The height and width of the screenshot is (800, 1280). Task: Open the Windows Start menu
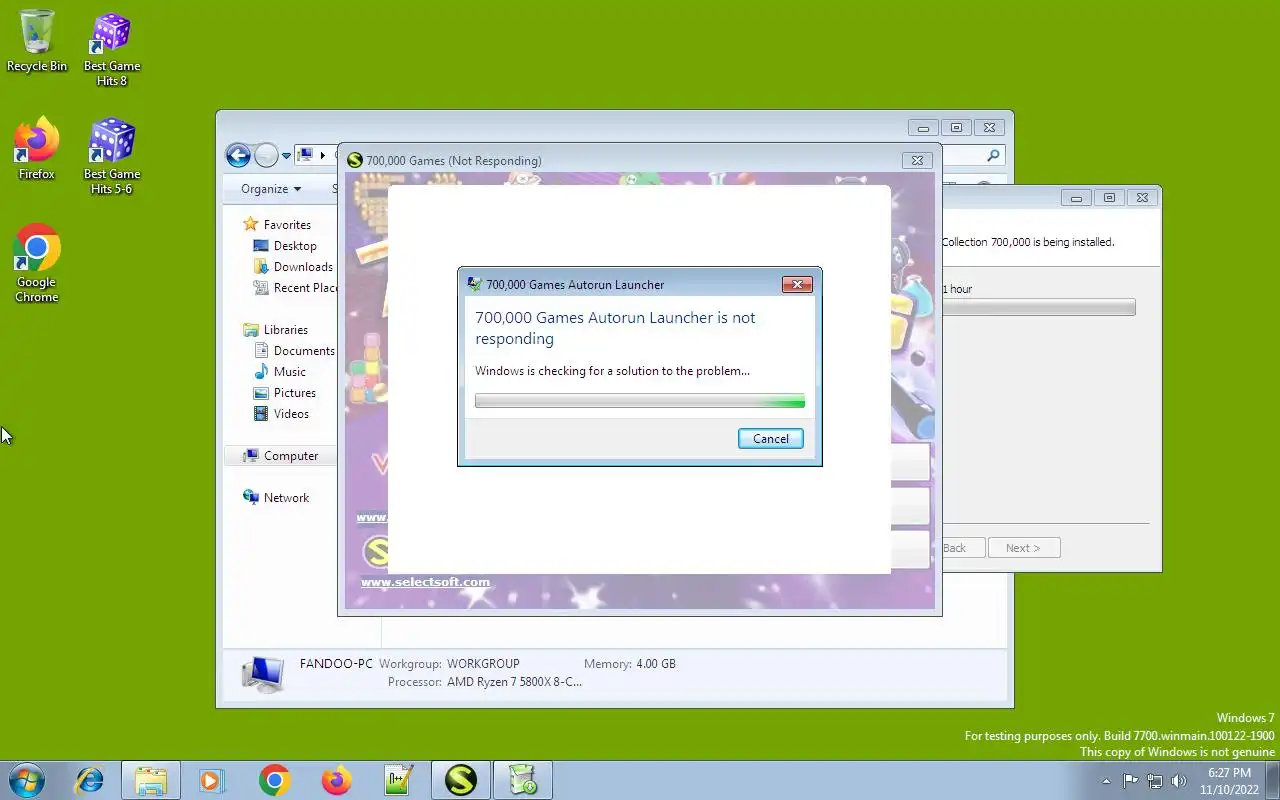point(27,780)
